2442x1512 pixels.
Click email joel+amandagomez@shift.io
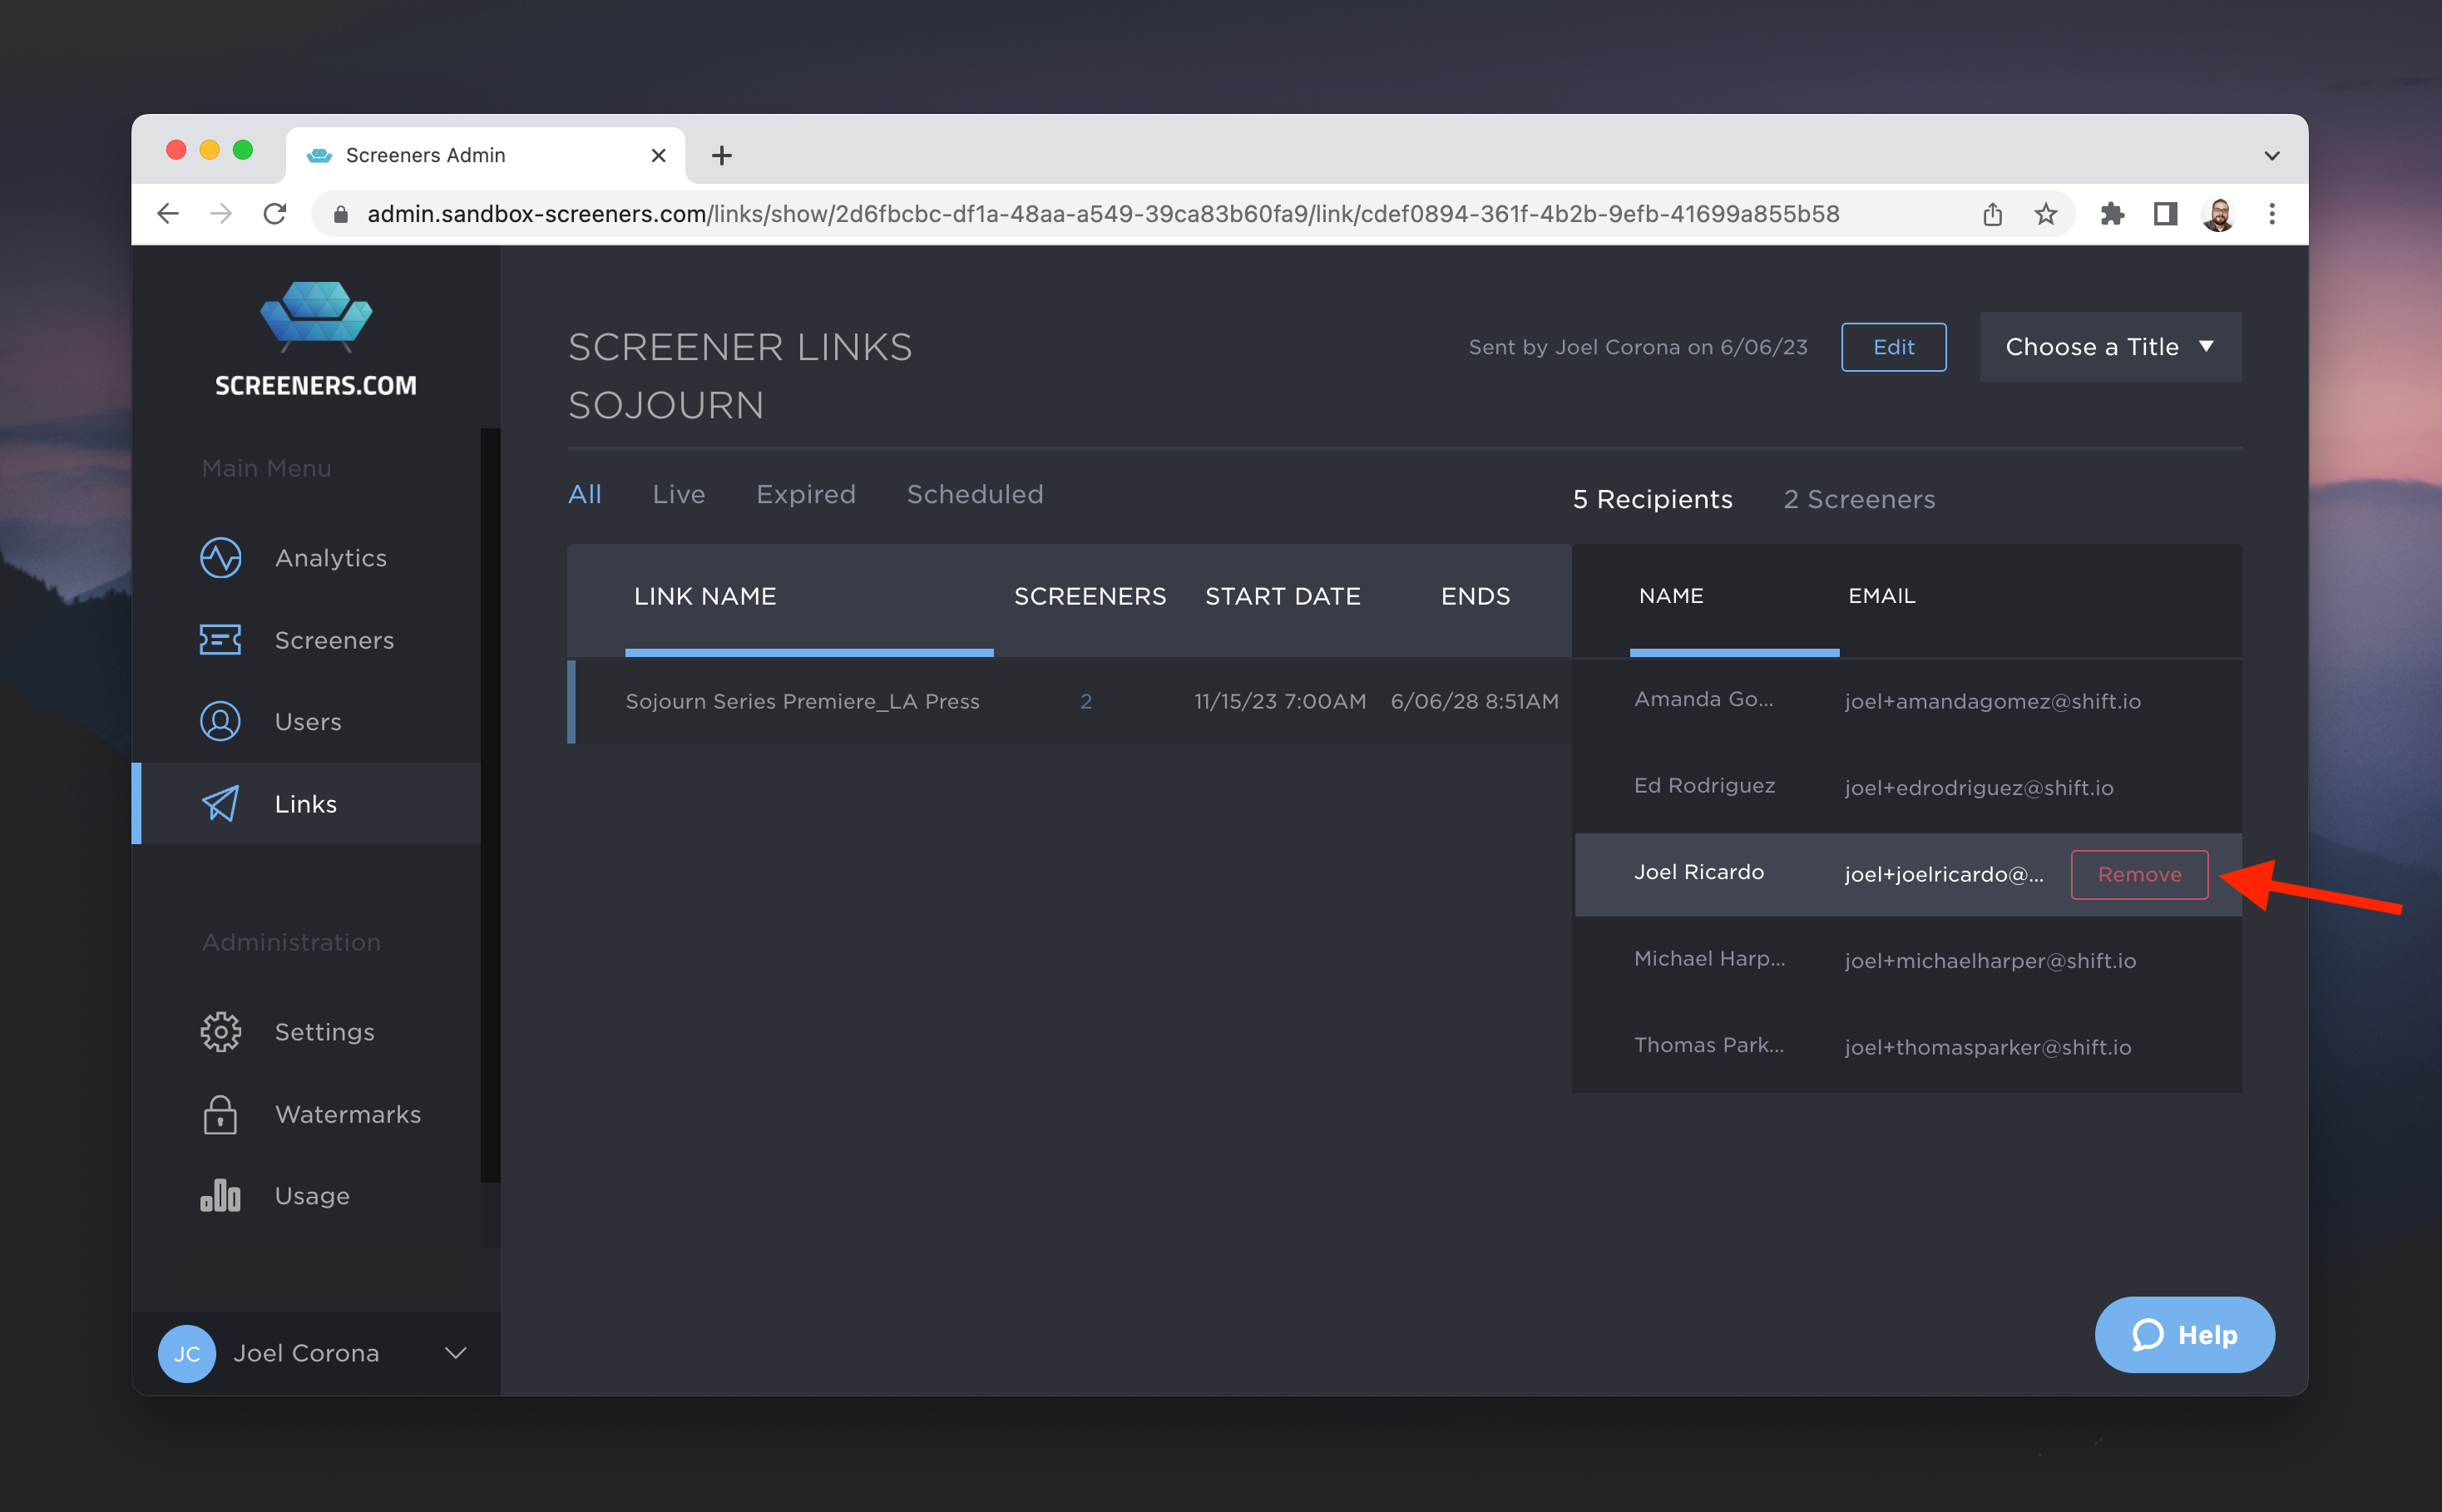coord(1992,701)
